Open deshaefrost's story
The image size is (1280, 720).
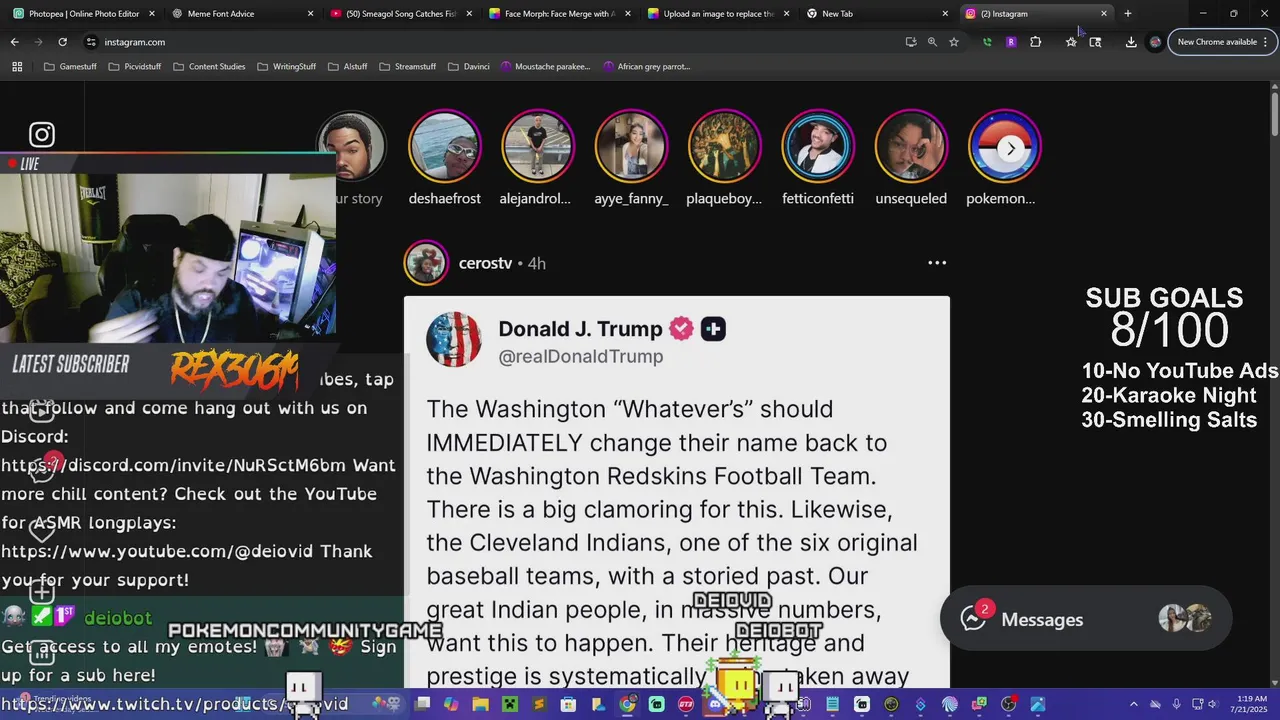445,146
